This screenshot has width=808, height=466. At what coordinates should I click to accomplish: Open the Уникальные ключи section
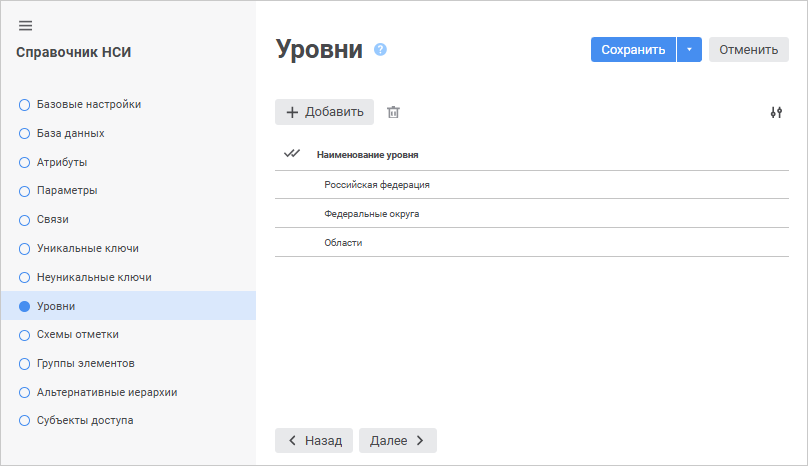pyautogui.click(x=87, y=248)
